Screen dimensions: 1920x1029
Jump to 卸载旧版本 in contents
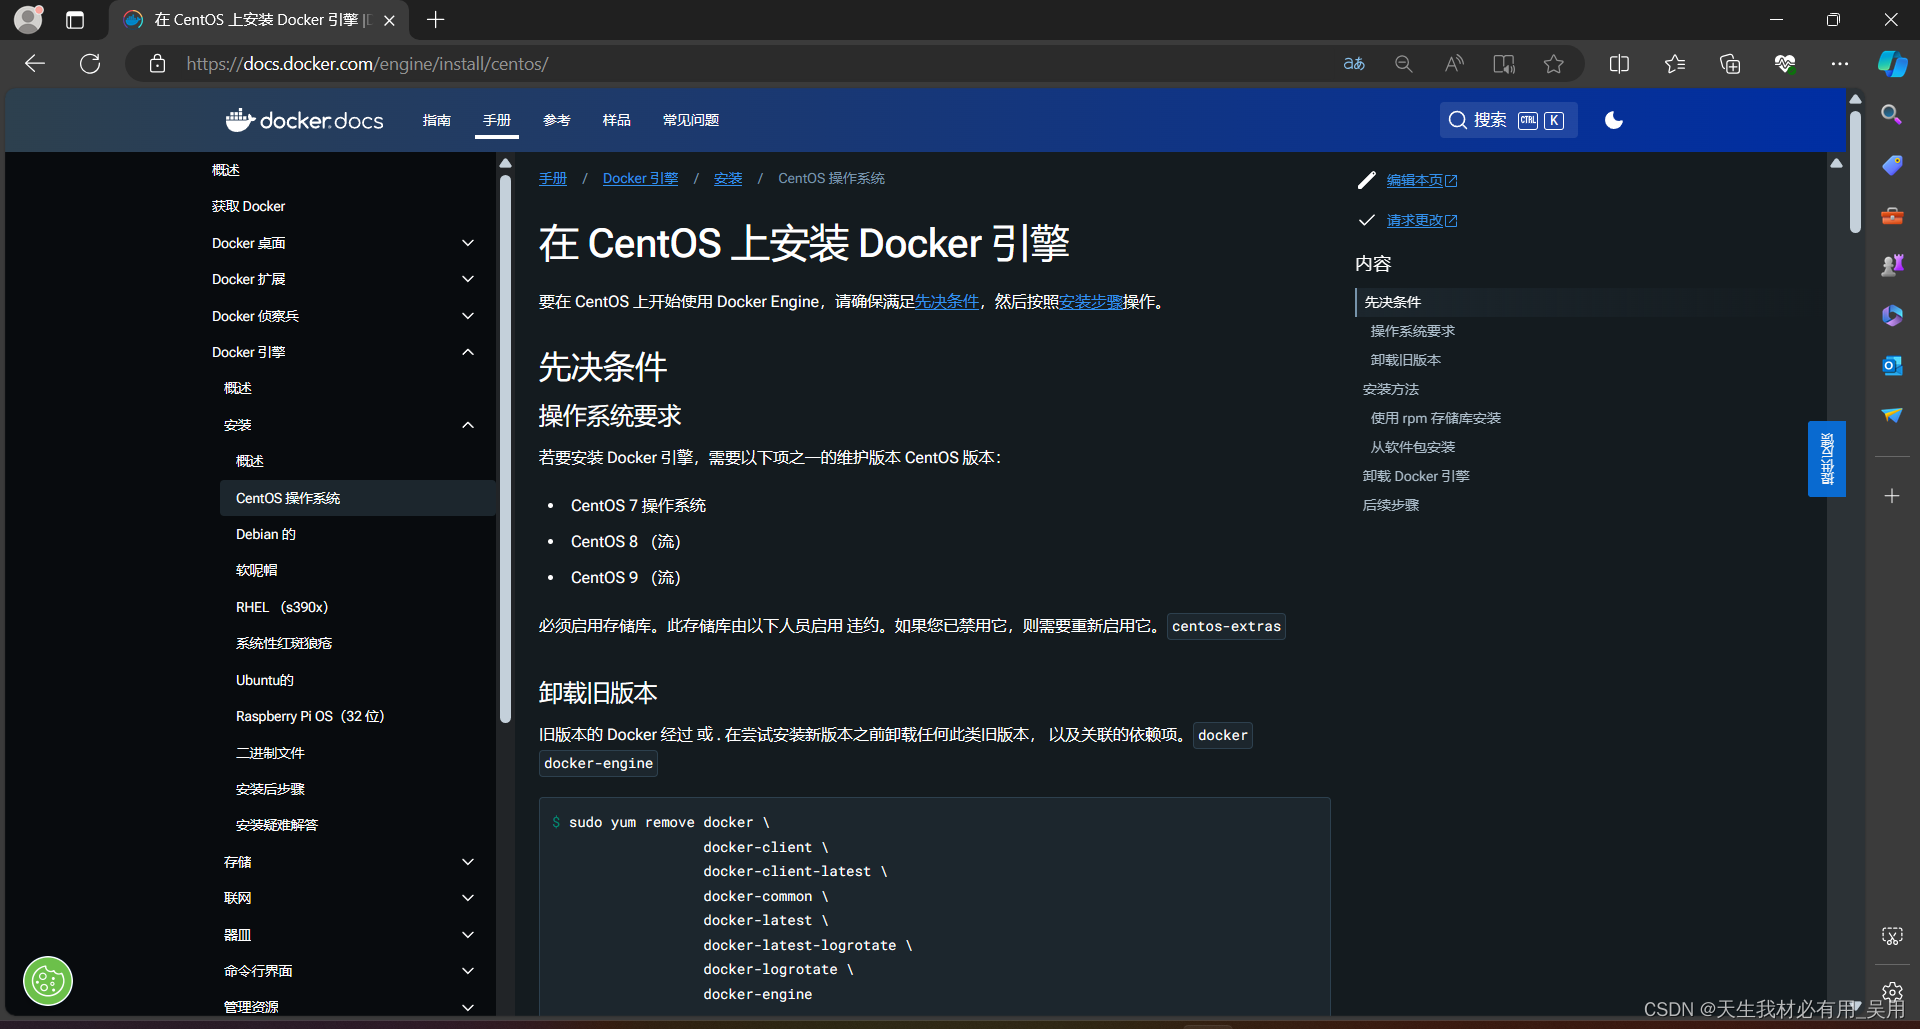(1406, 360)
